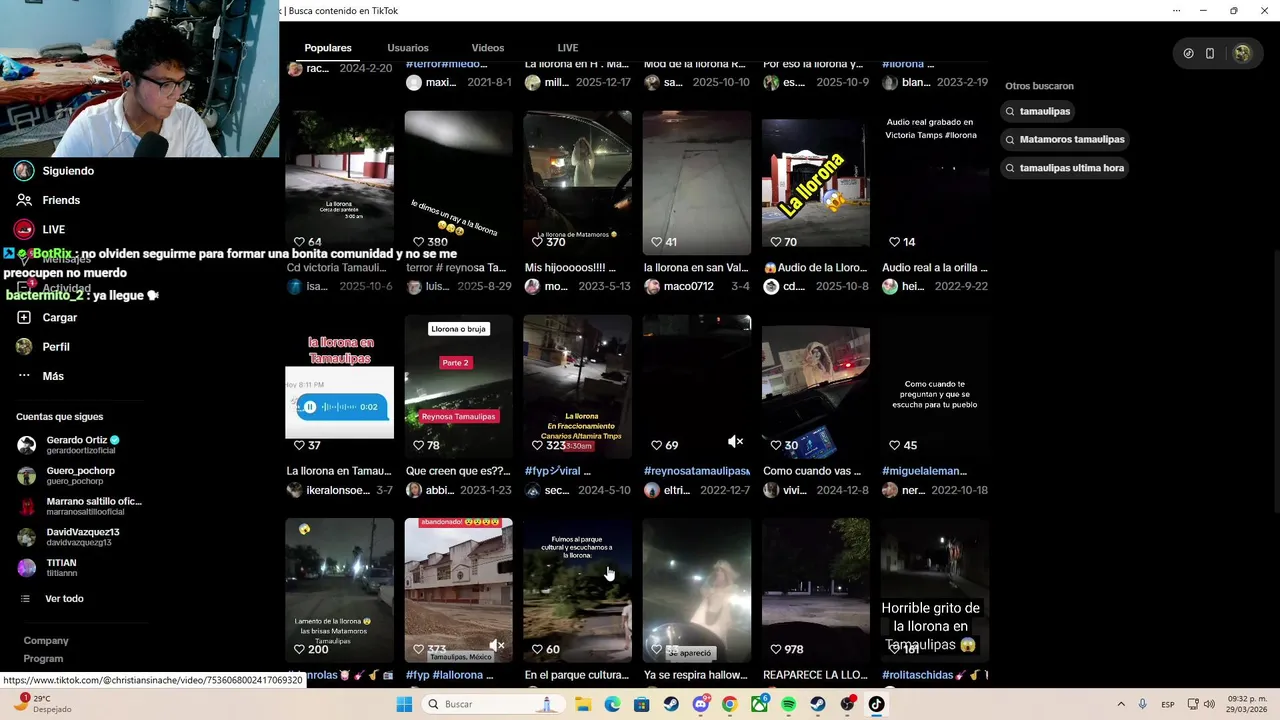Image resolution: width=1280 pixels, height=720 pixels.
Task: Open TITIAN followed account
Action: [x=47, y=567]
